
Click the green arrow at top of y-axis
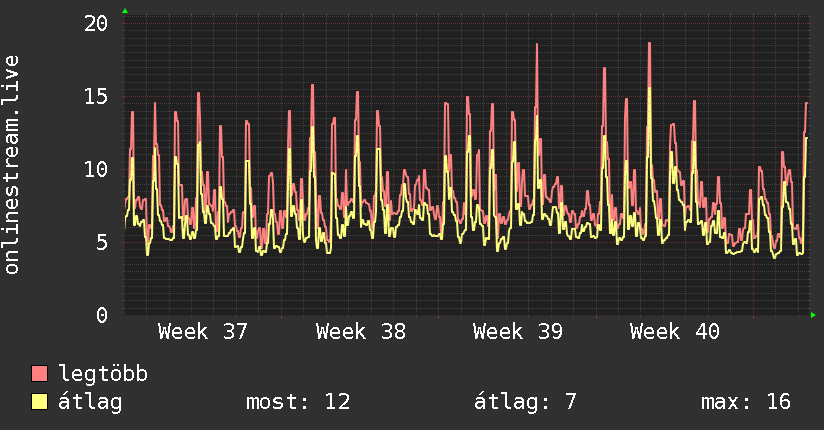[x=125, y=11]
